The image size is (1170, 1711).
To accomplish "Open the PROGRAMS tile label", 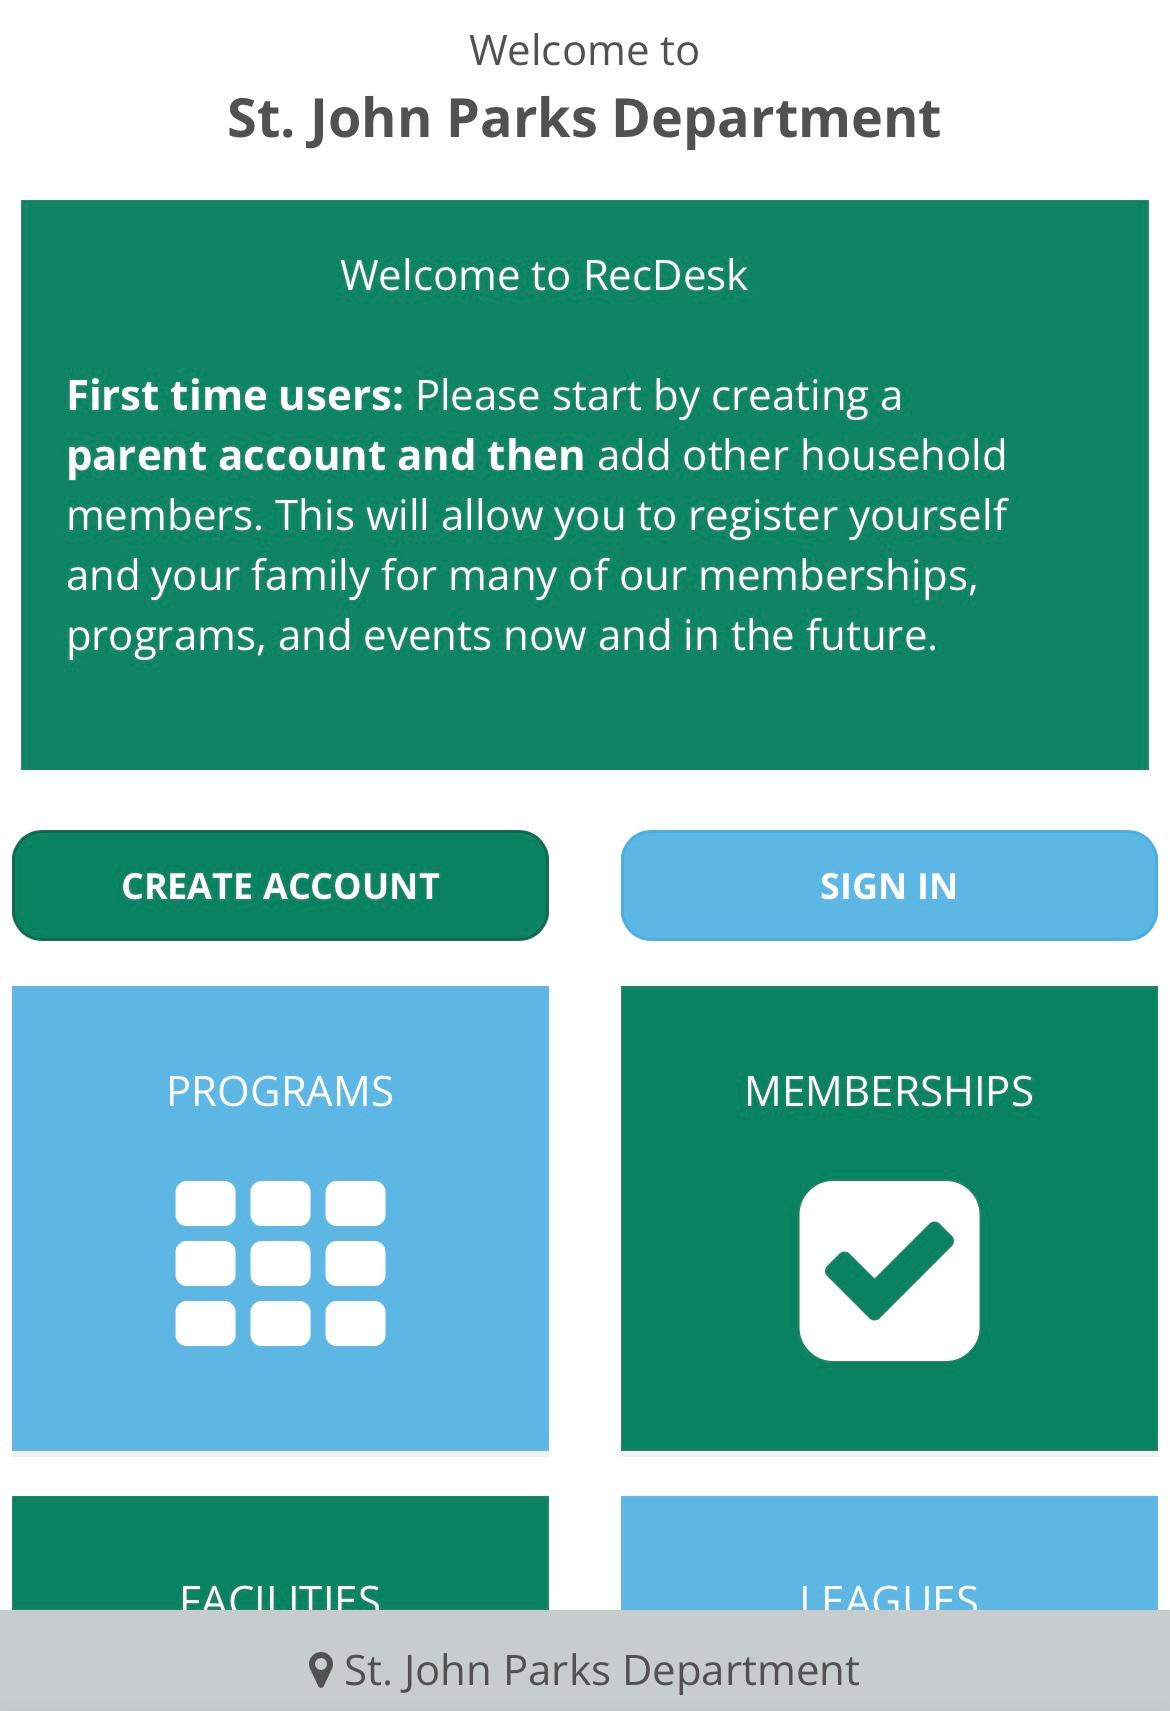I will (x=280, y=1091).
